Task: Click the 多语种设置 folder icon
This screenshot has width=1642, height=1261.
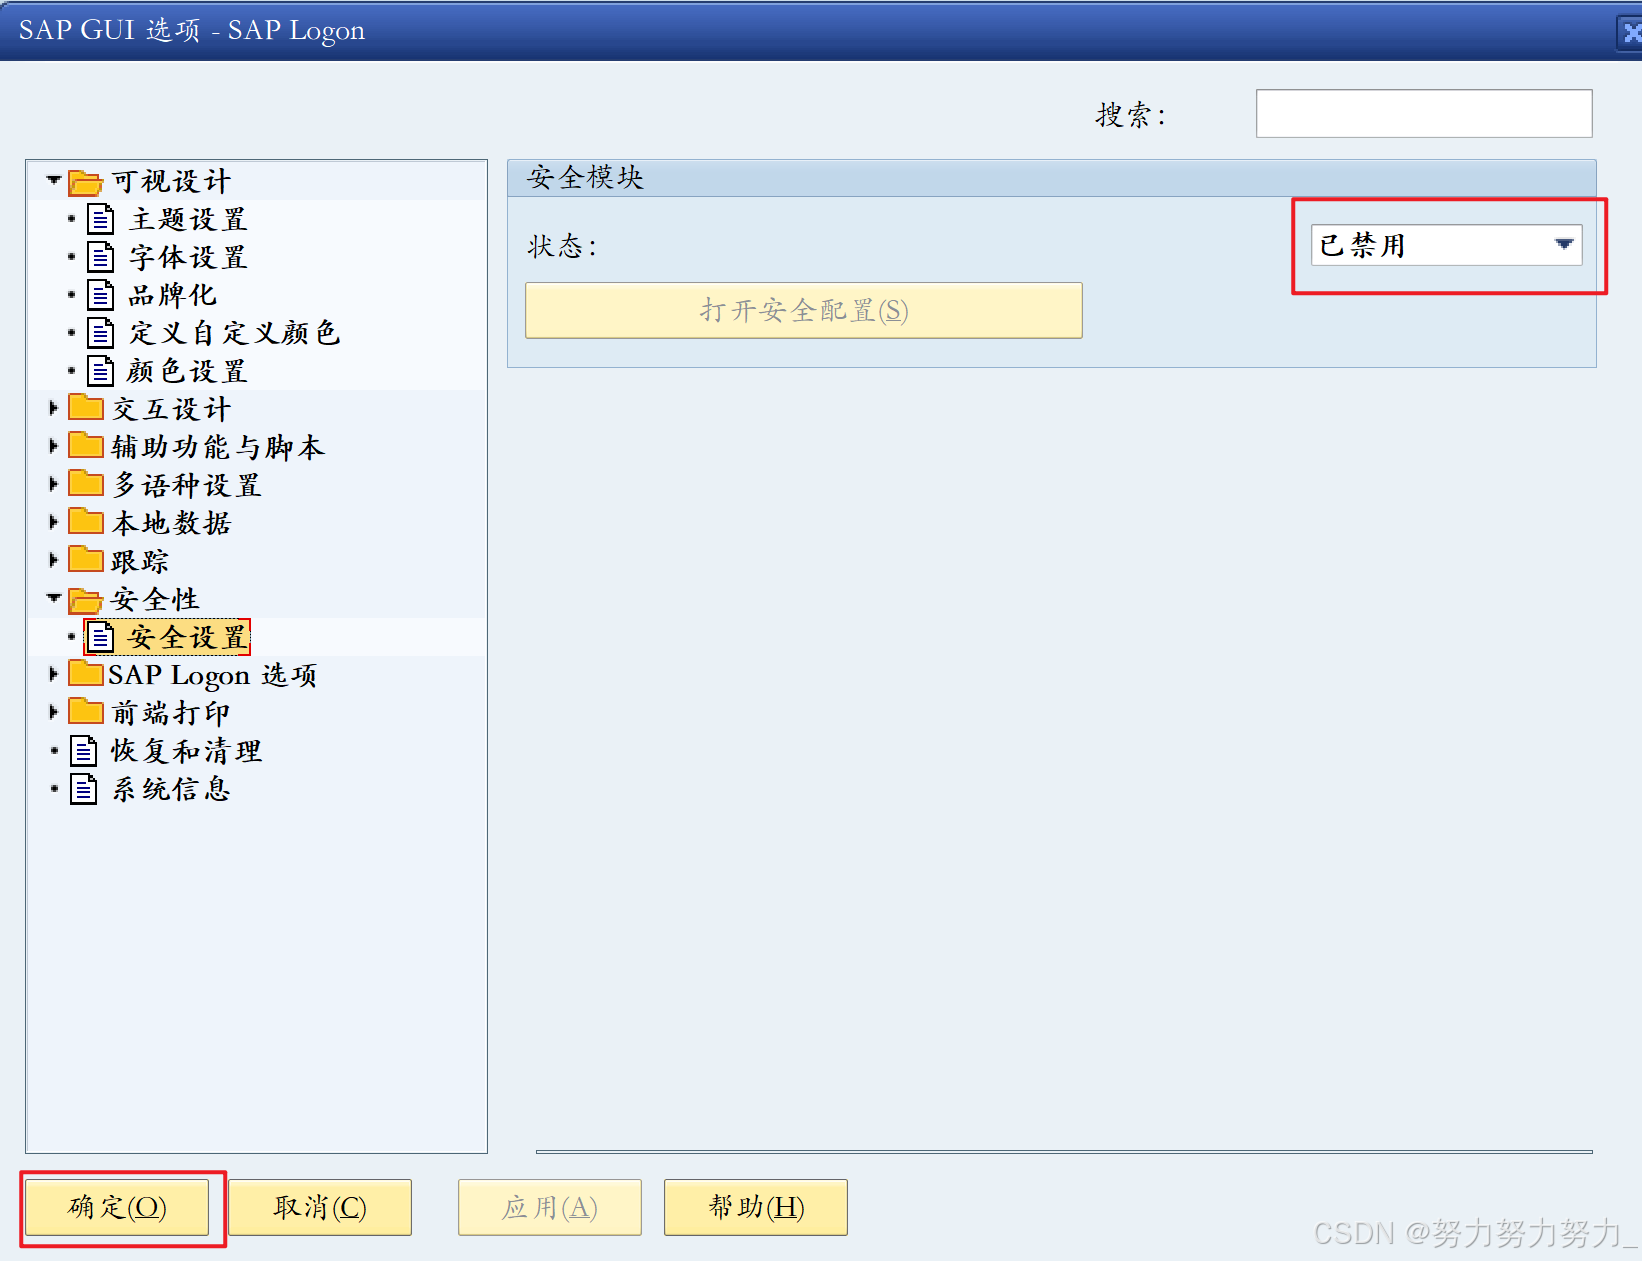Action: pos(86,484)
